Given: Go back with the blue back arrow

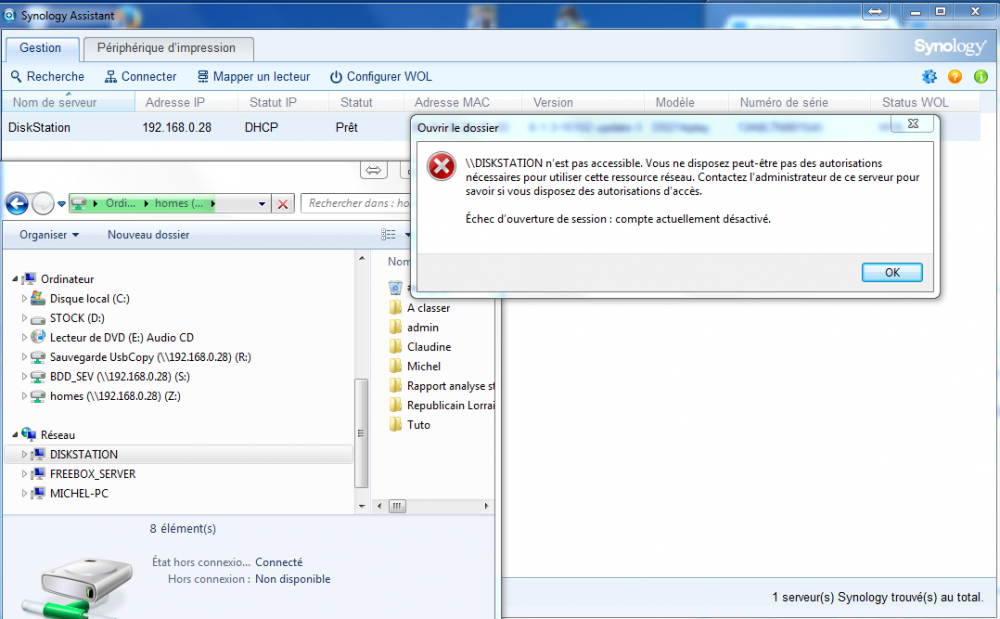Looking at the screenshot, I should [x=17, y=203].
